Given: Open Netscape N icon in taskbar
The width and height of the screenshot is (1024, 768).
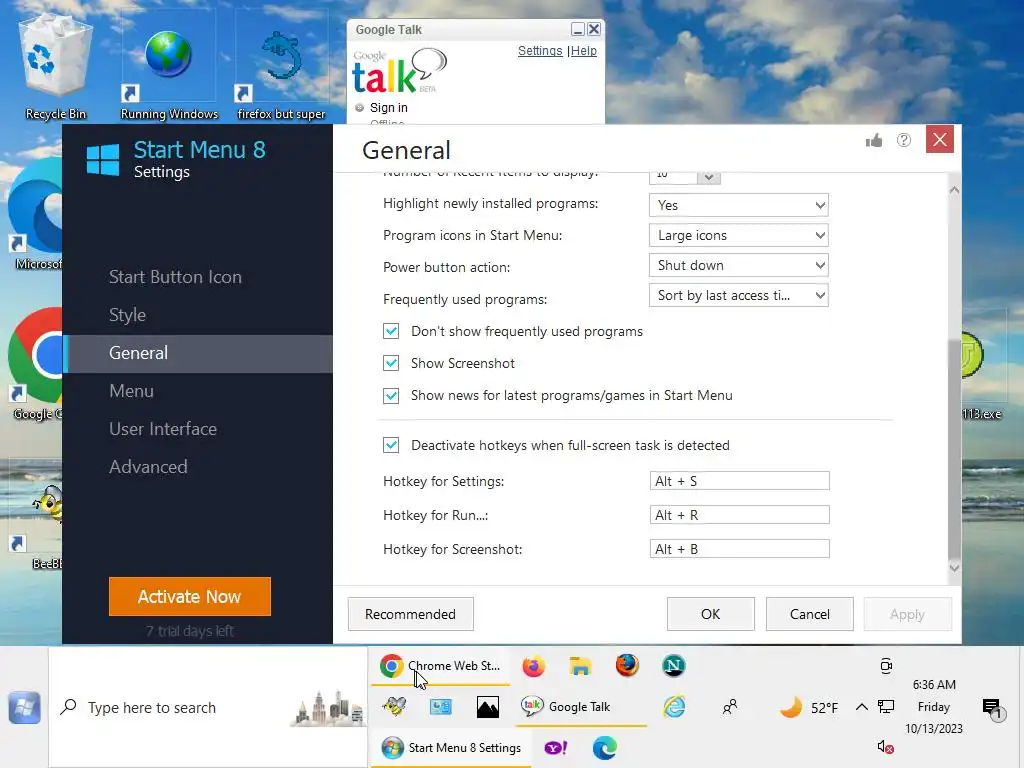Looking at the screenshot, I should [x=673, y=666].
